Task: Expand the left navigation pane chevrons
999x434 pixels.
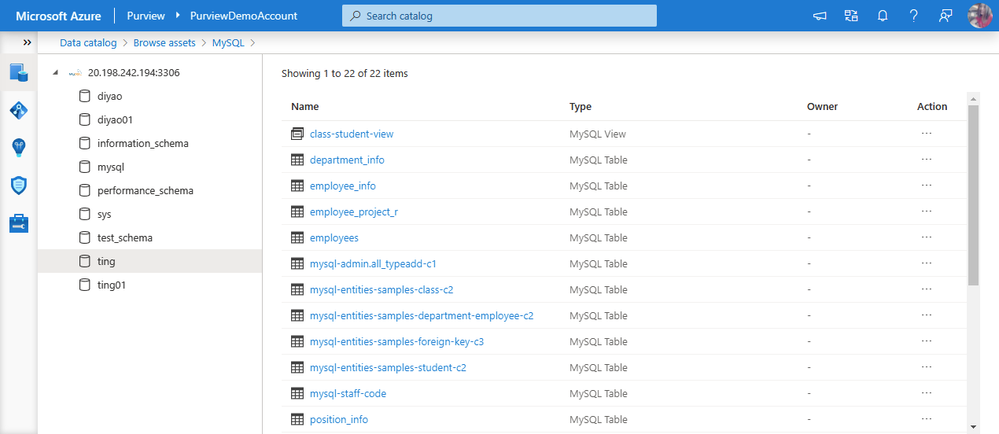Action: [x=27, y=42]
